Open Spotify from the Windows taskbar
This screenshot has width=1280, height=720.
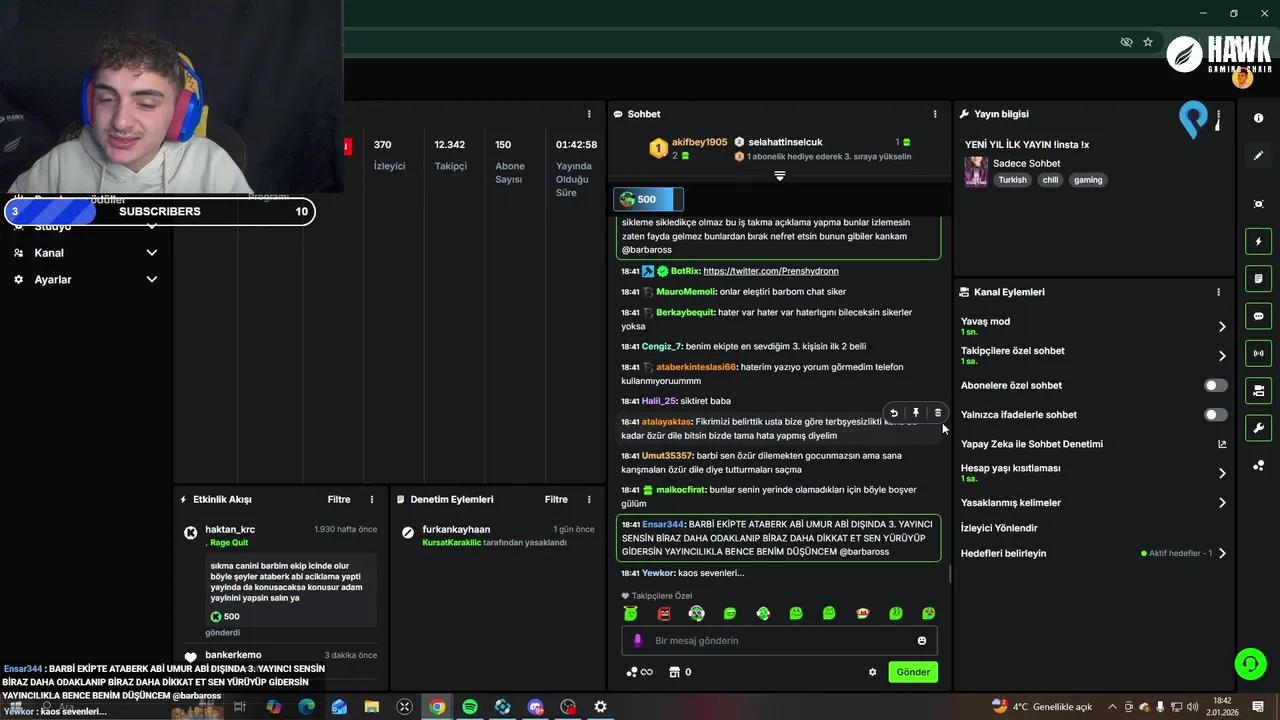[x=470, y=707]
